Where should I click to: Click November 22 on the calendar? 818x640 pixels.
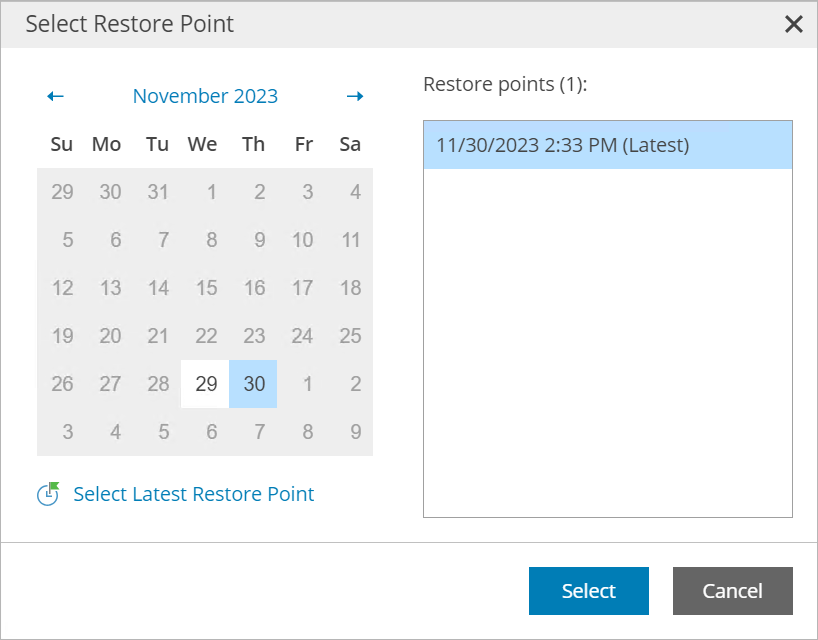[x=205, y=336]
